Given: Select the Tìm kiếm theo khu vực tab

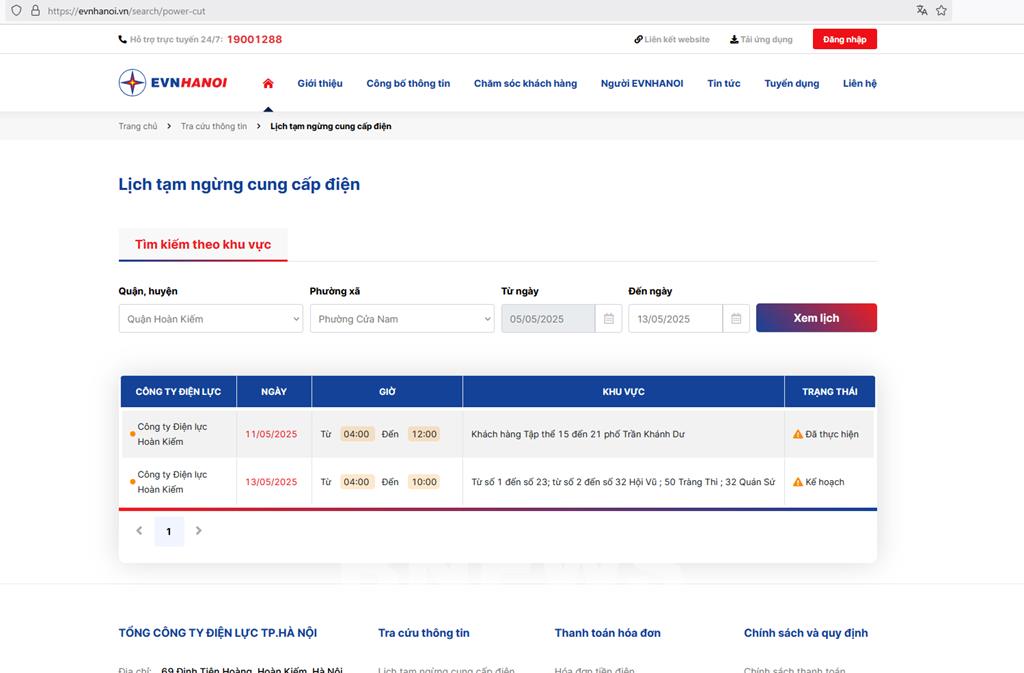Looking at the screenshot, I should pos(203,244).
